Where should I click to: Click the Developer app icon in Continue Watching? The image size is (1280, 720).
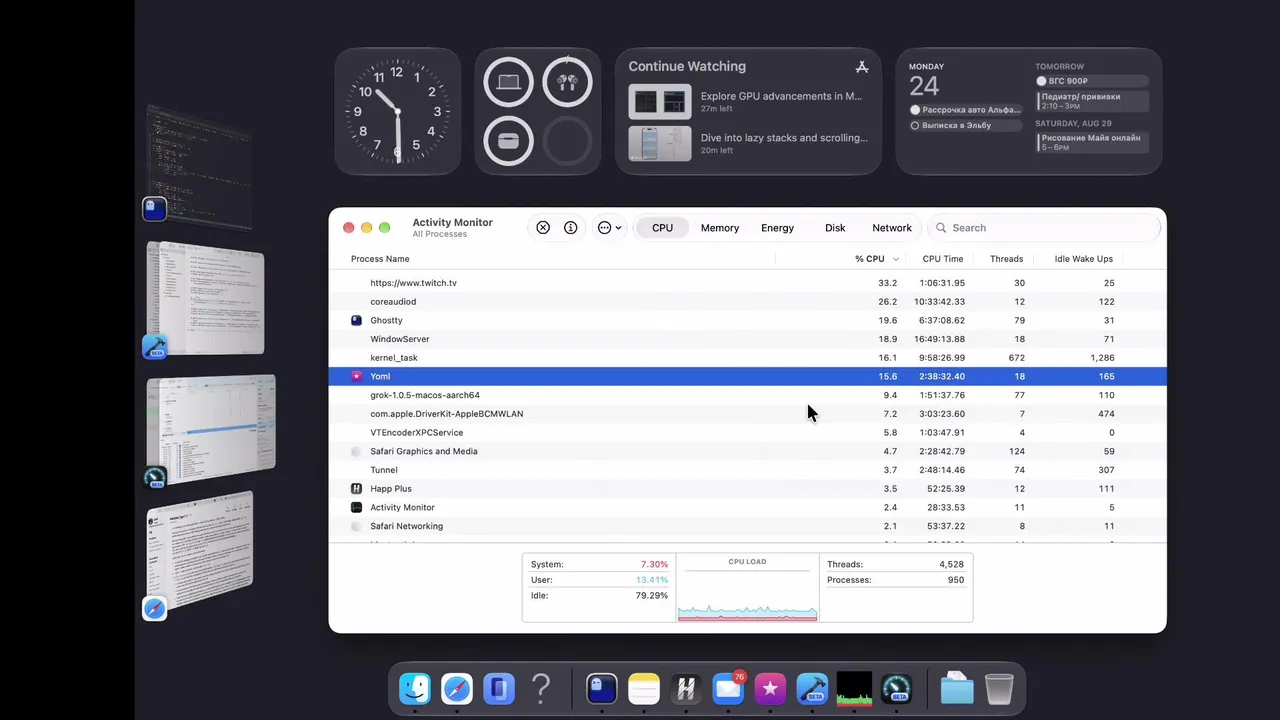[862, 67]
